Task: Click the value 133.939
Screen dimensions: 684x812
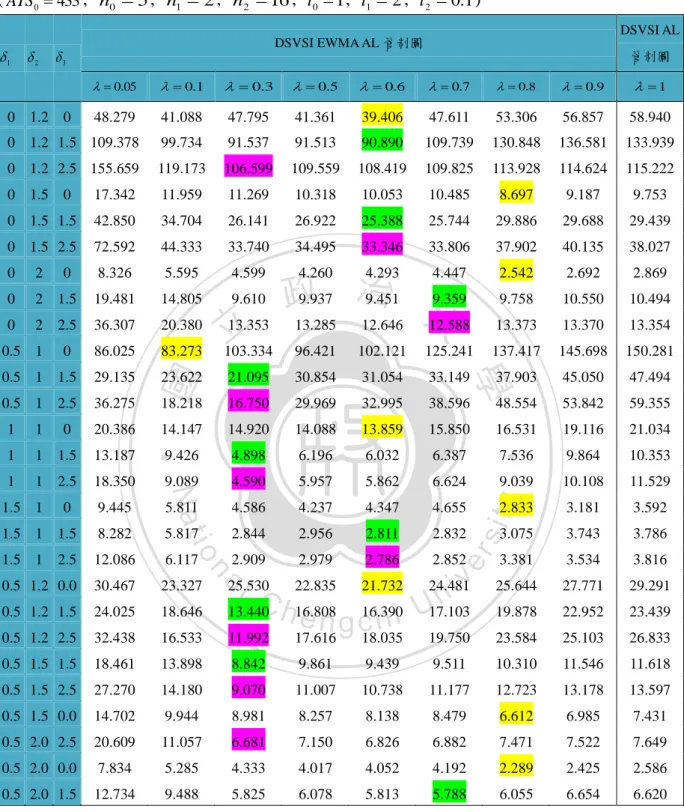Action: (x=650, y=142)
